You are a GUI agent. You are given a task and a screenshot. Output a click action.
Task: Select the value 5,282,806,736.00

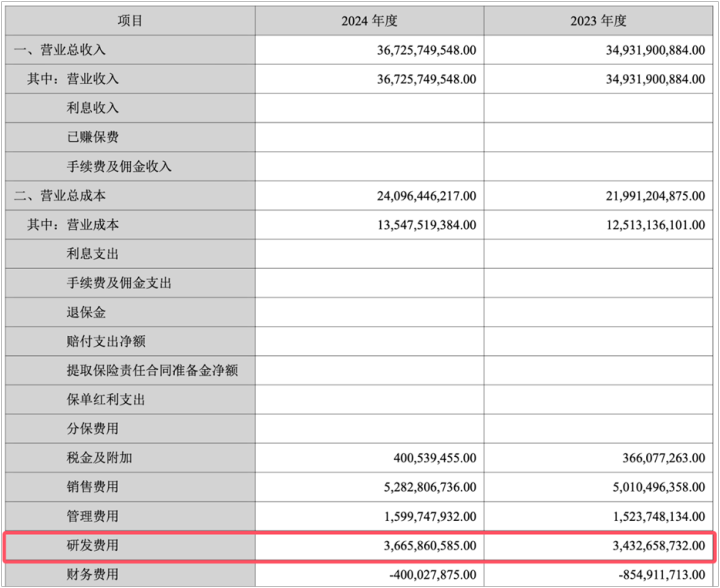[430, 487]
